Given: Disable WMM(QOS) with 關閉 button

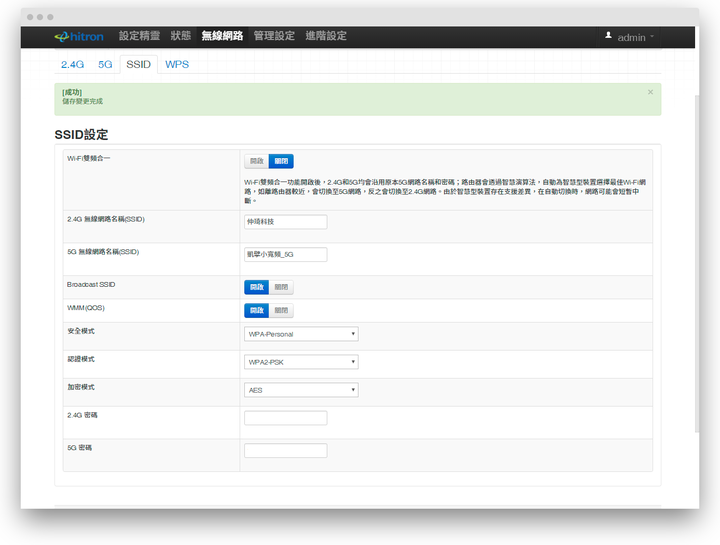Looking at the screenshot, I should [281, 311].
